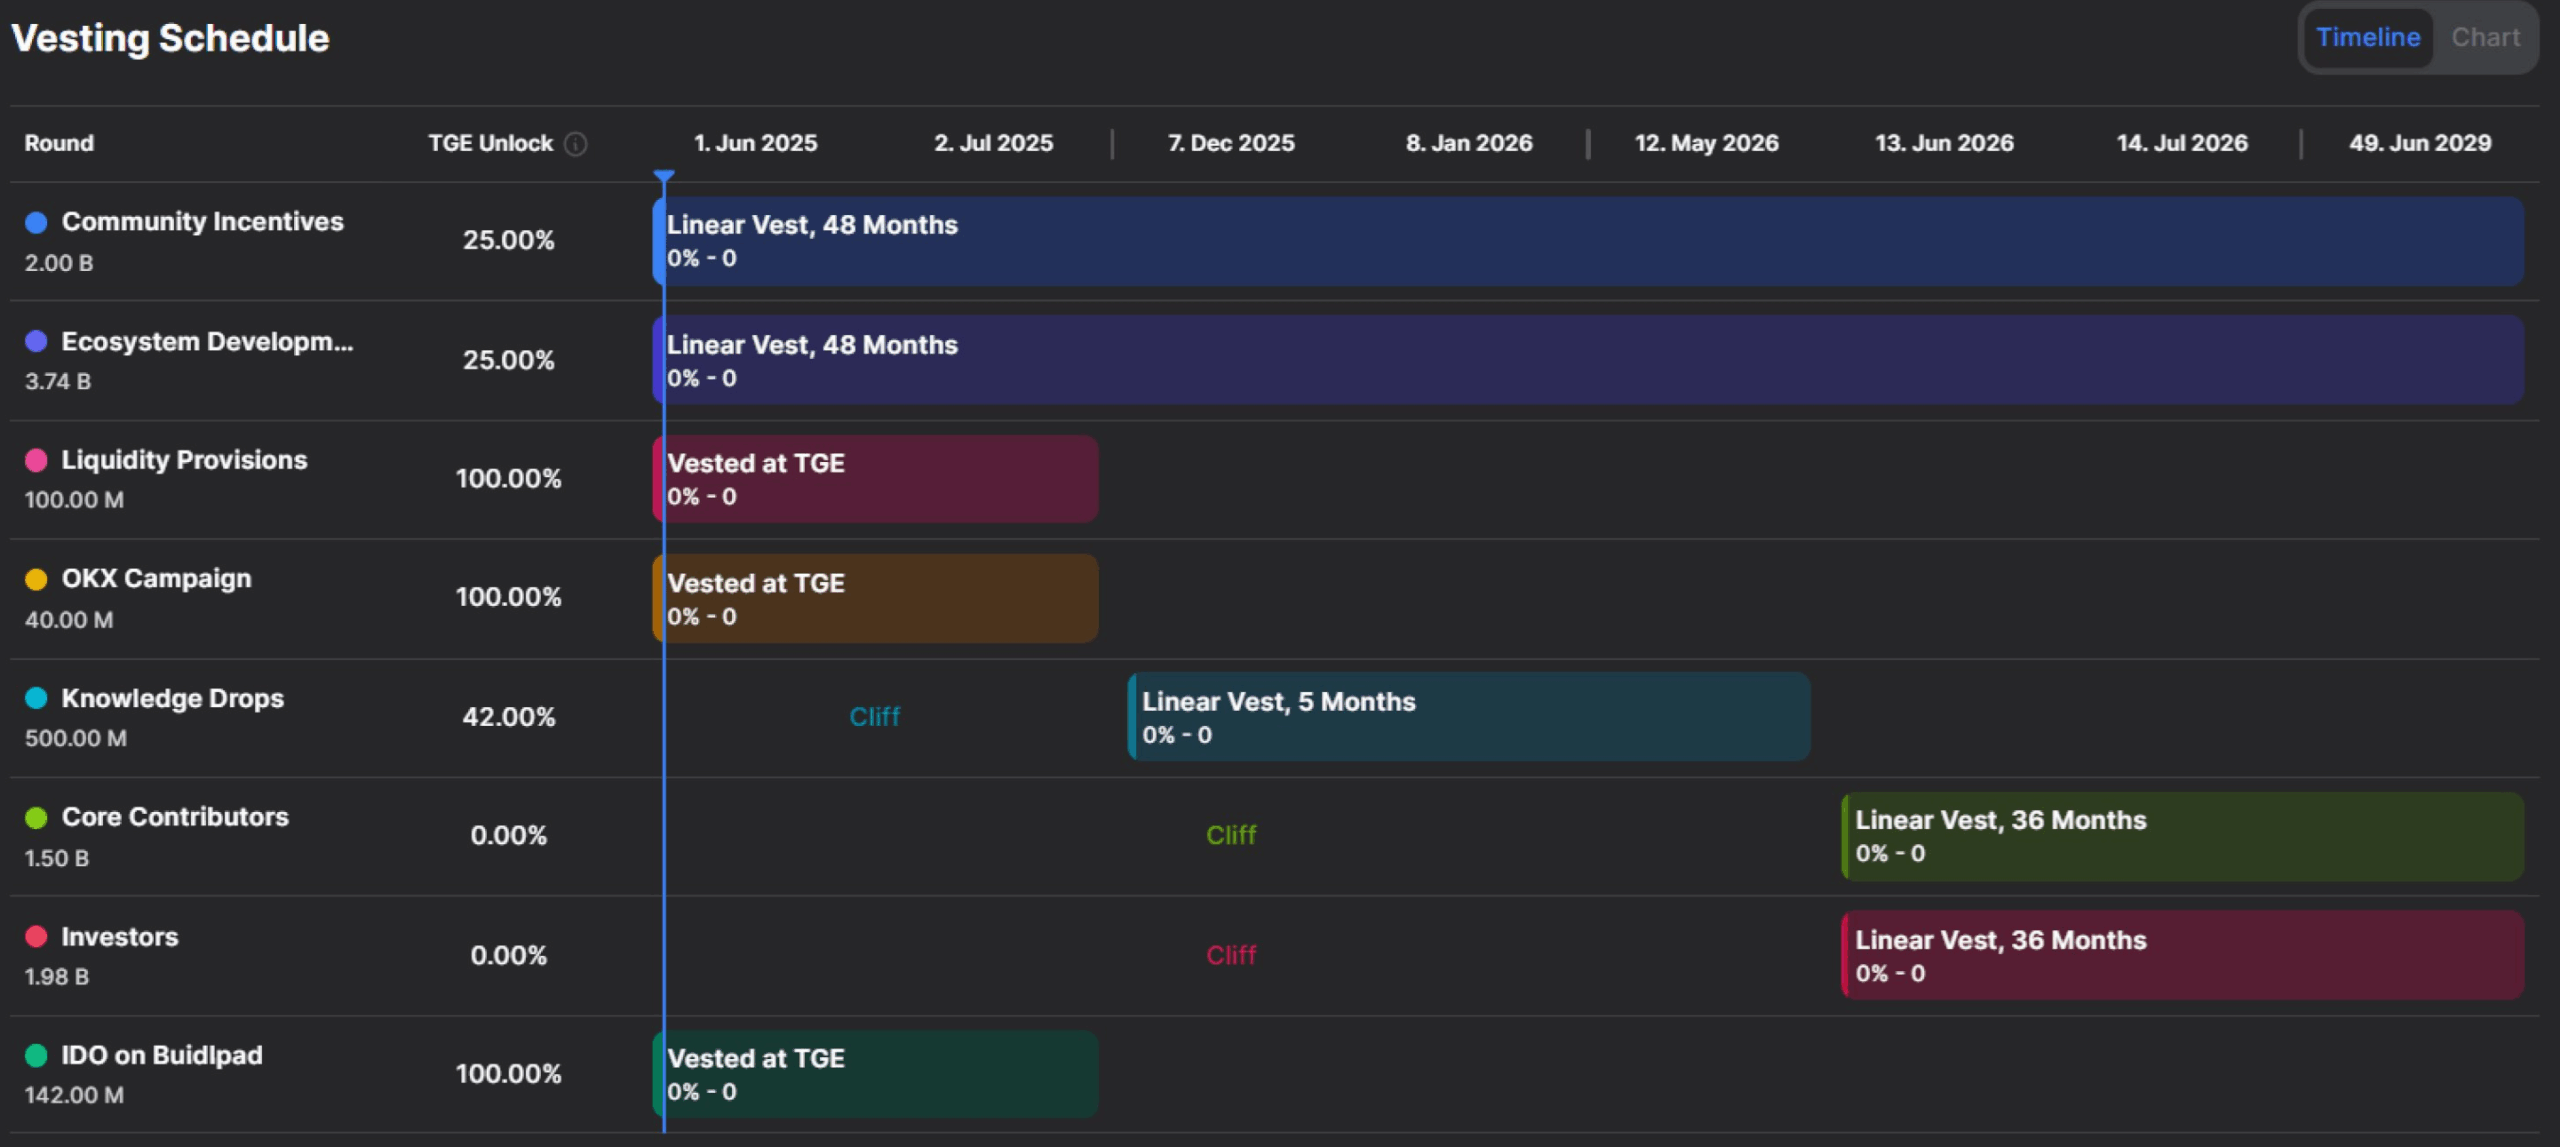Click the Core Contributors Cliff label

[x=1230, y=836]
